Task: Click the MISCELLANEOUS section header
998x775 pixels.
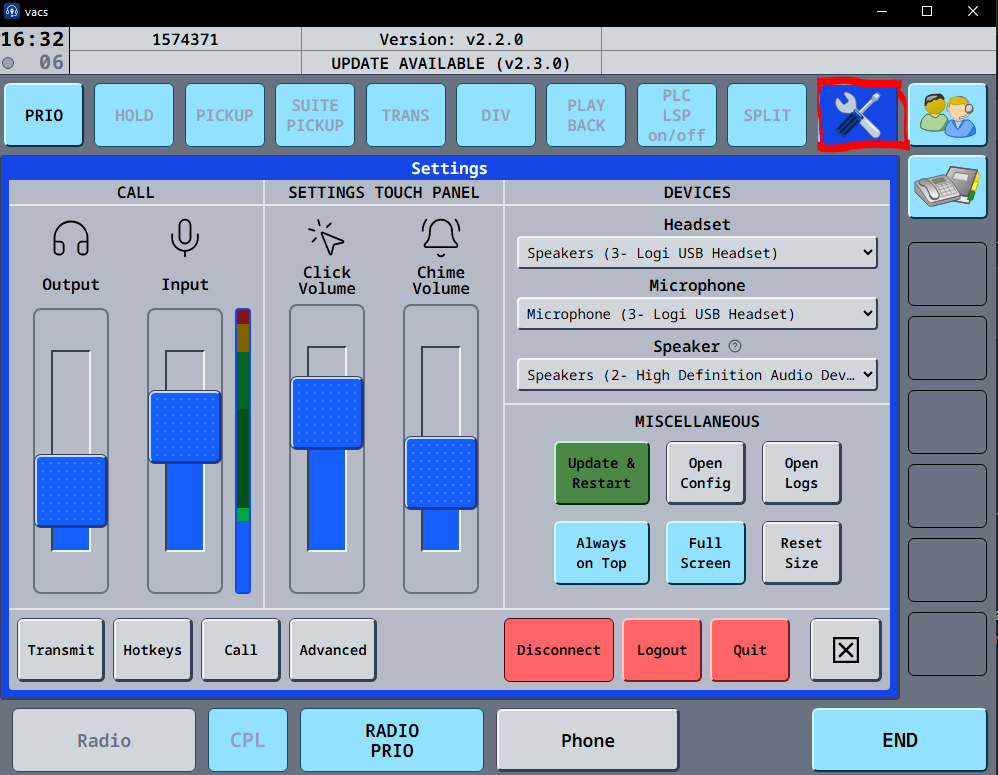Action: [x=697, y=421]
